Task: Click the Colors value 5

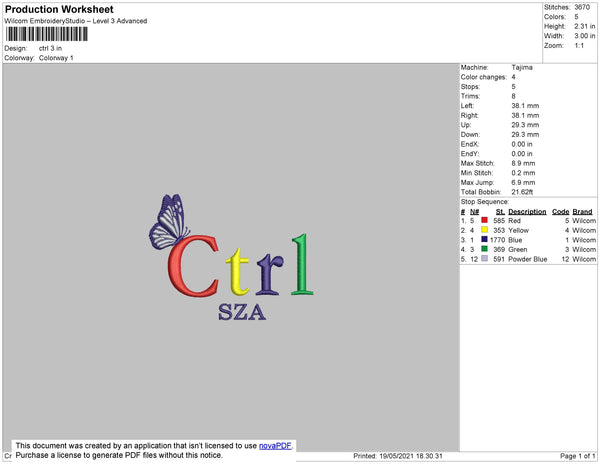Action: pyautogui.click(x=576, y=17)
